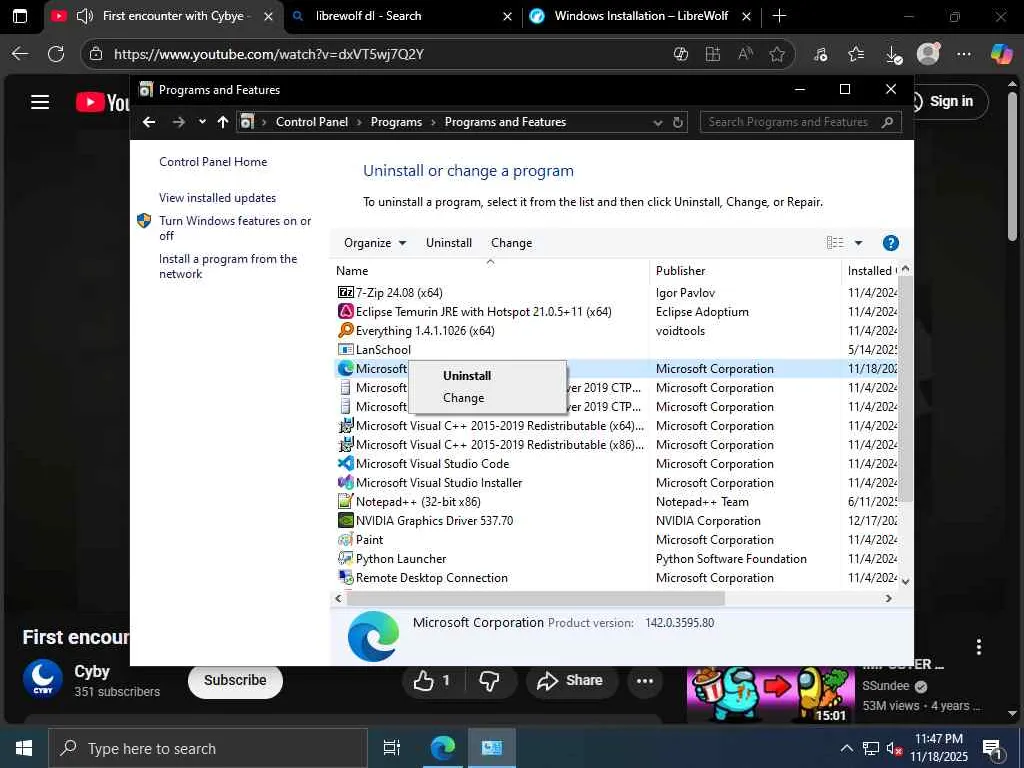
Task: Click the NVIDIA Graphics Driver icon
Action: point(345,520)
